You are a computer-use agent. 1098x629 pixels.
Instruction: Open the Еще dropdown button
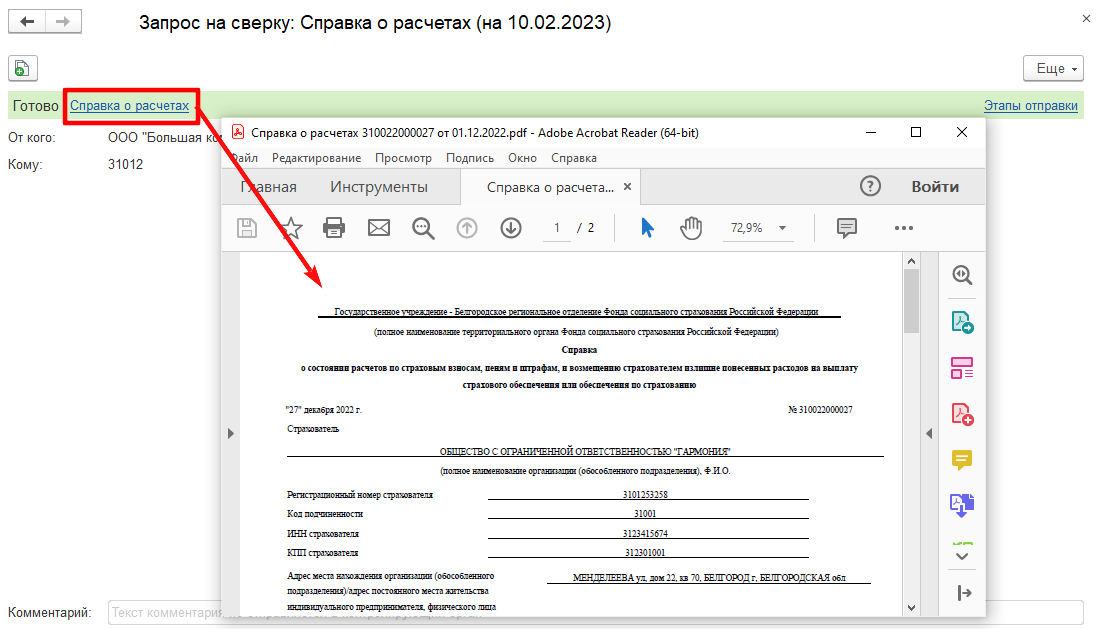click(x=1053, y=69)
